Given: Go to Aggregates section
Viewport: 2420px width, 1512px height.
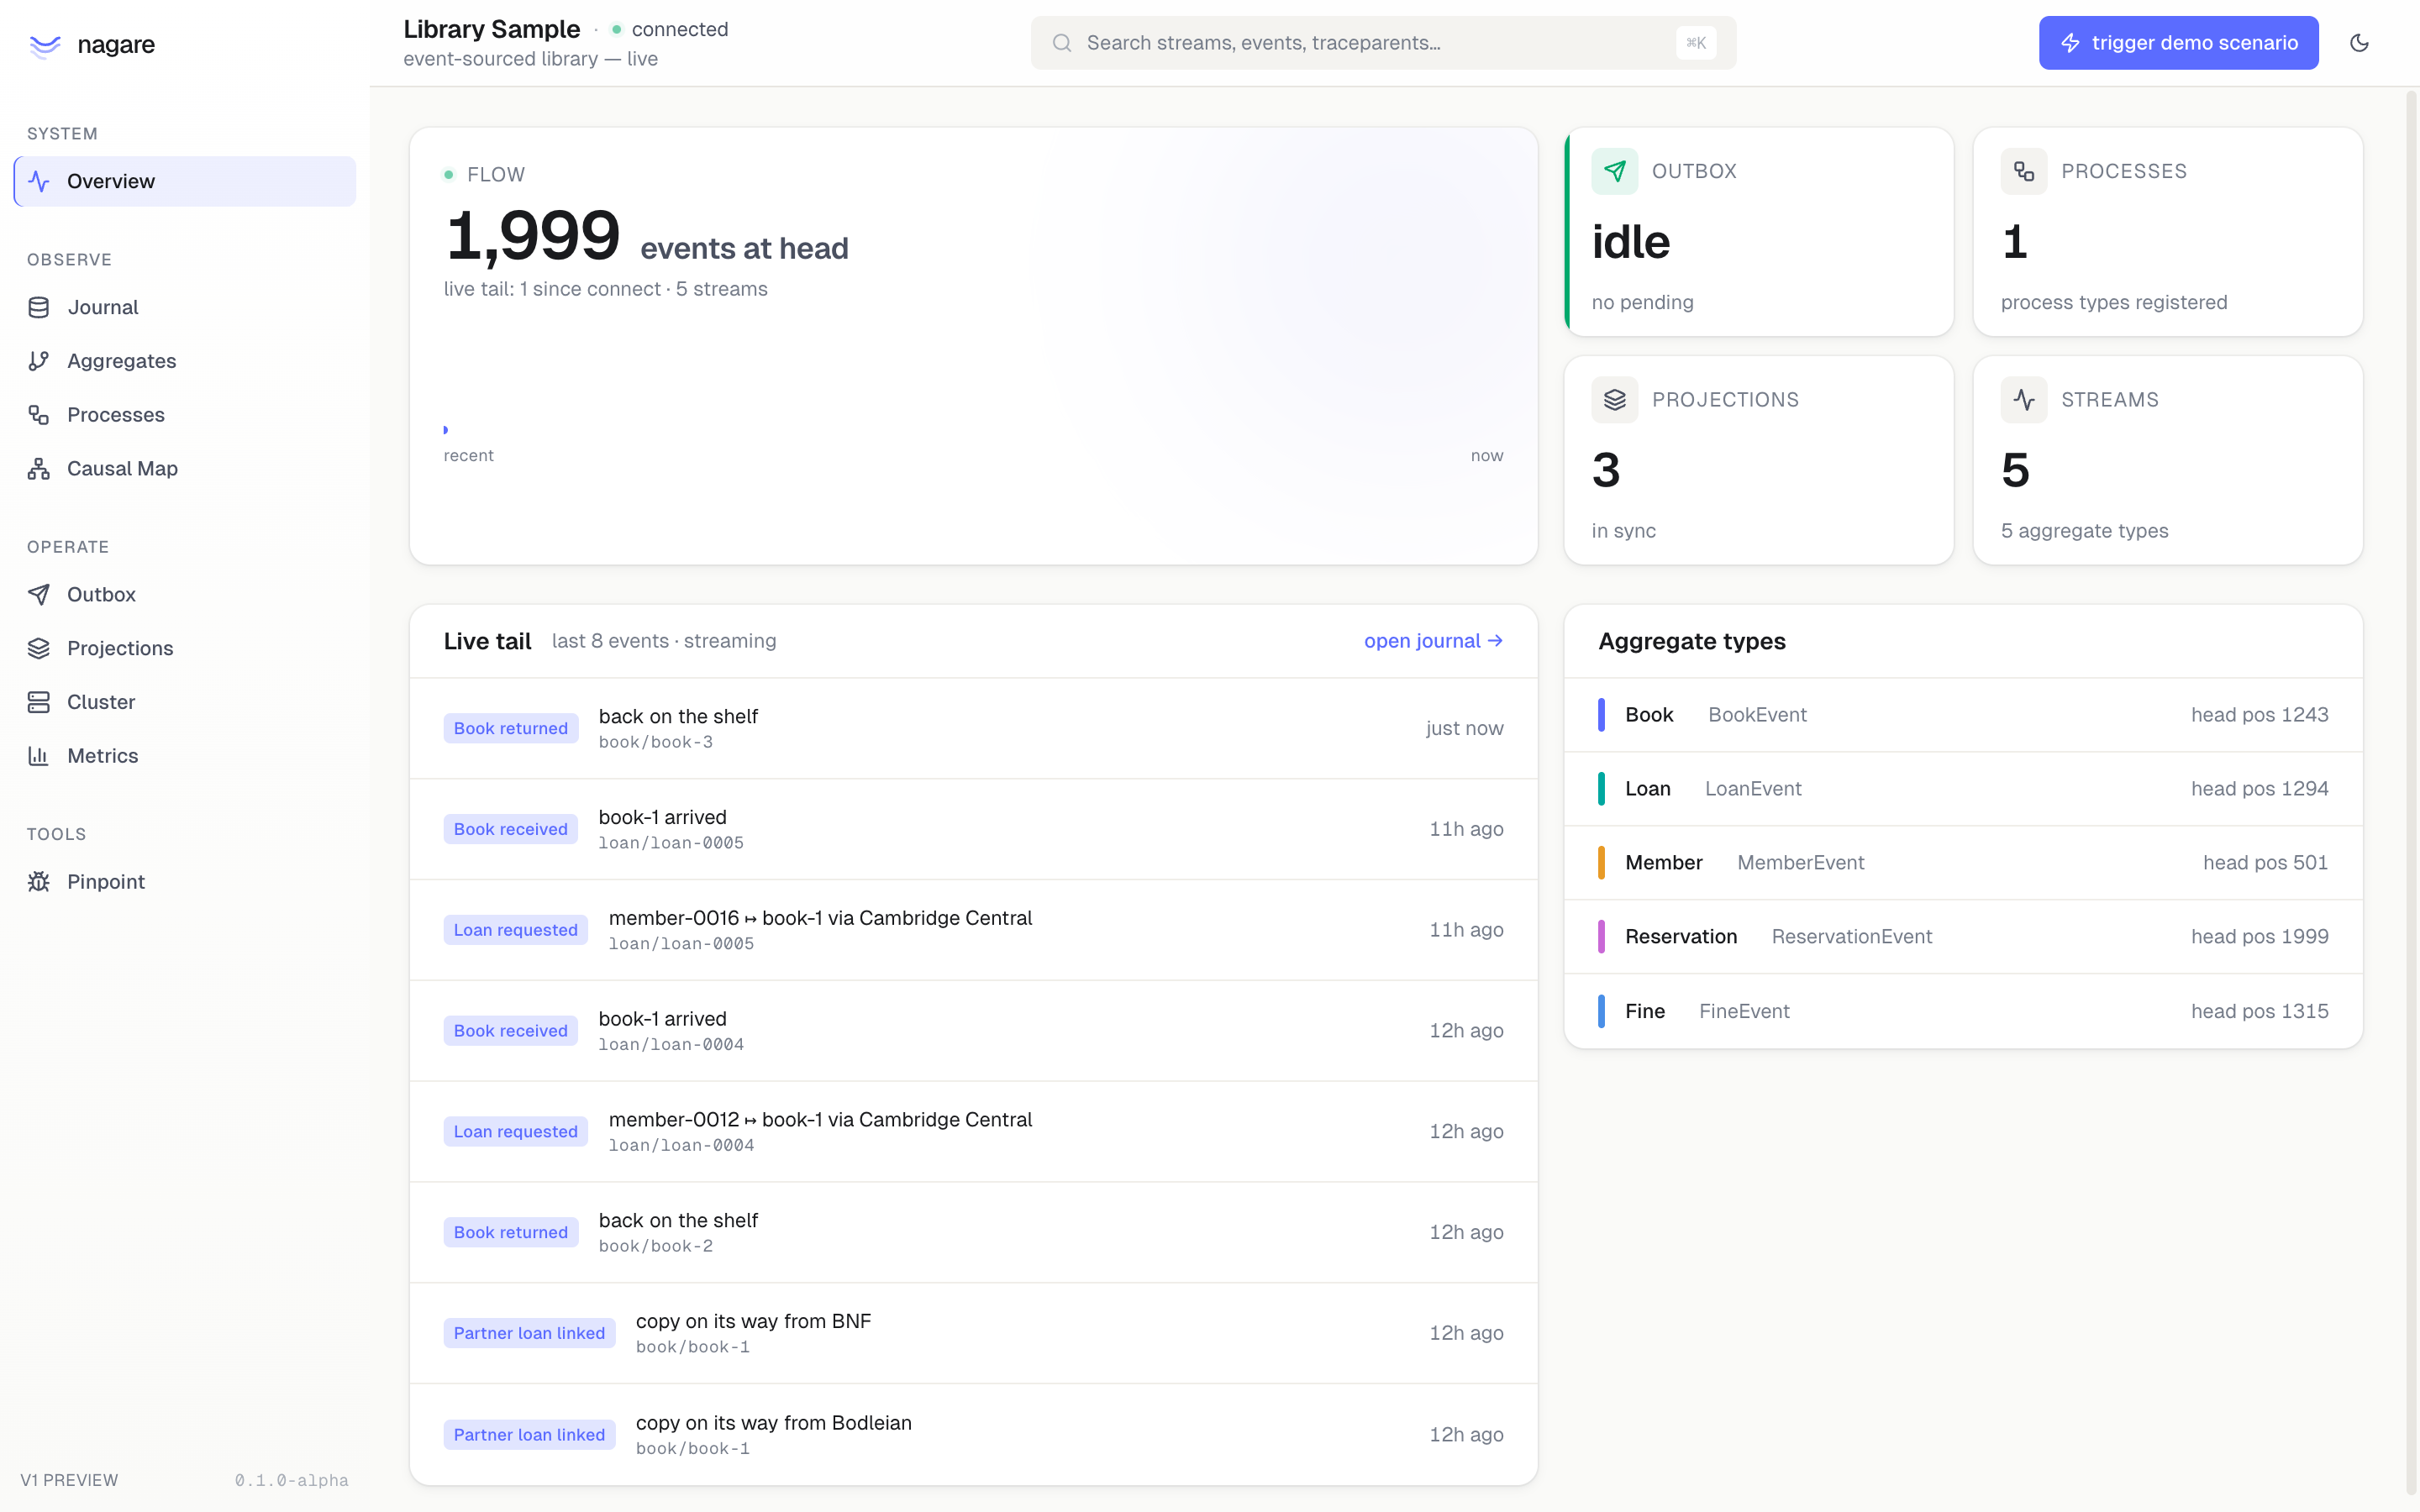Looking at the screenshot, I should tap(185, 361).
